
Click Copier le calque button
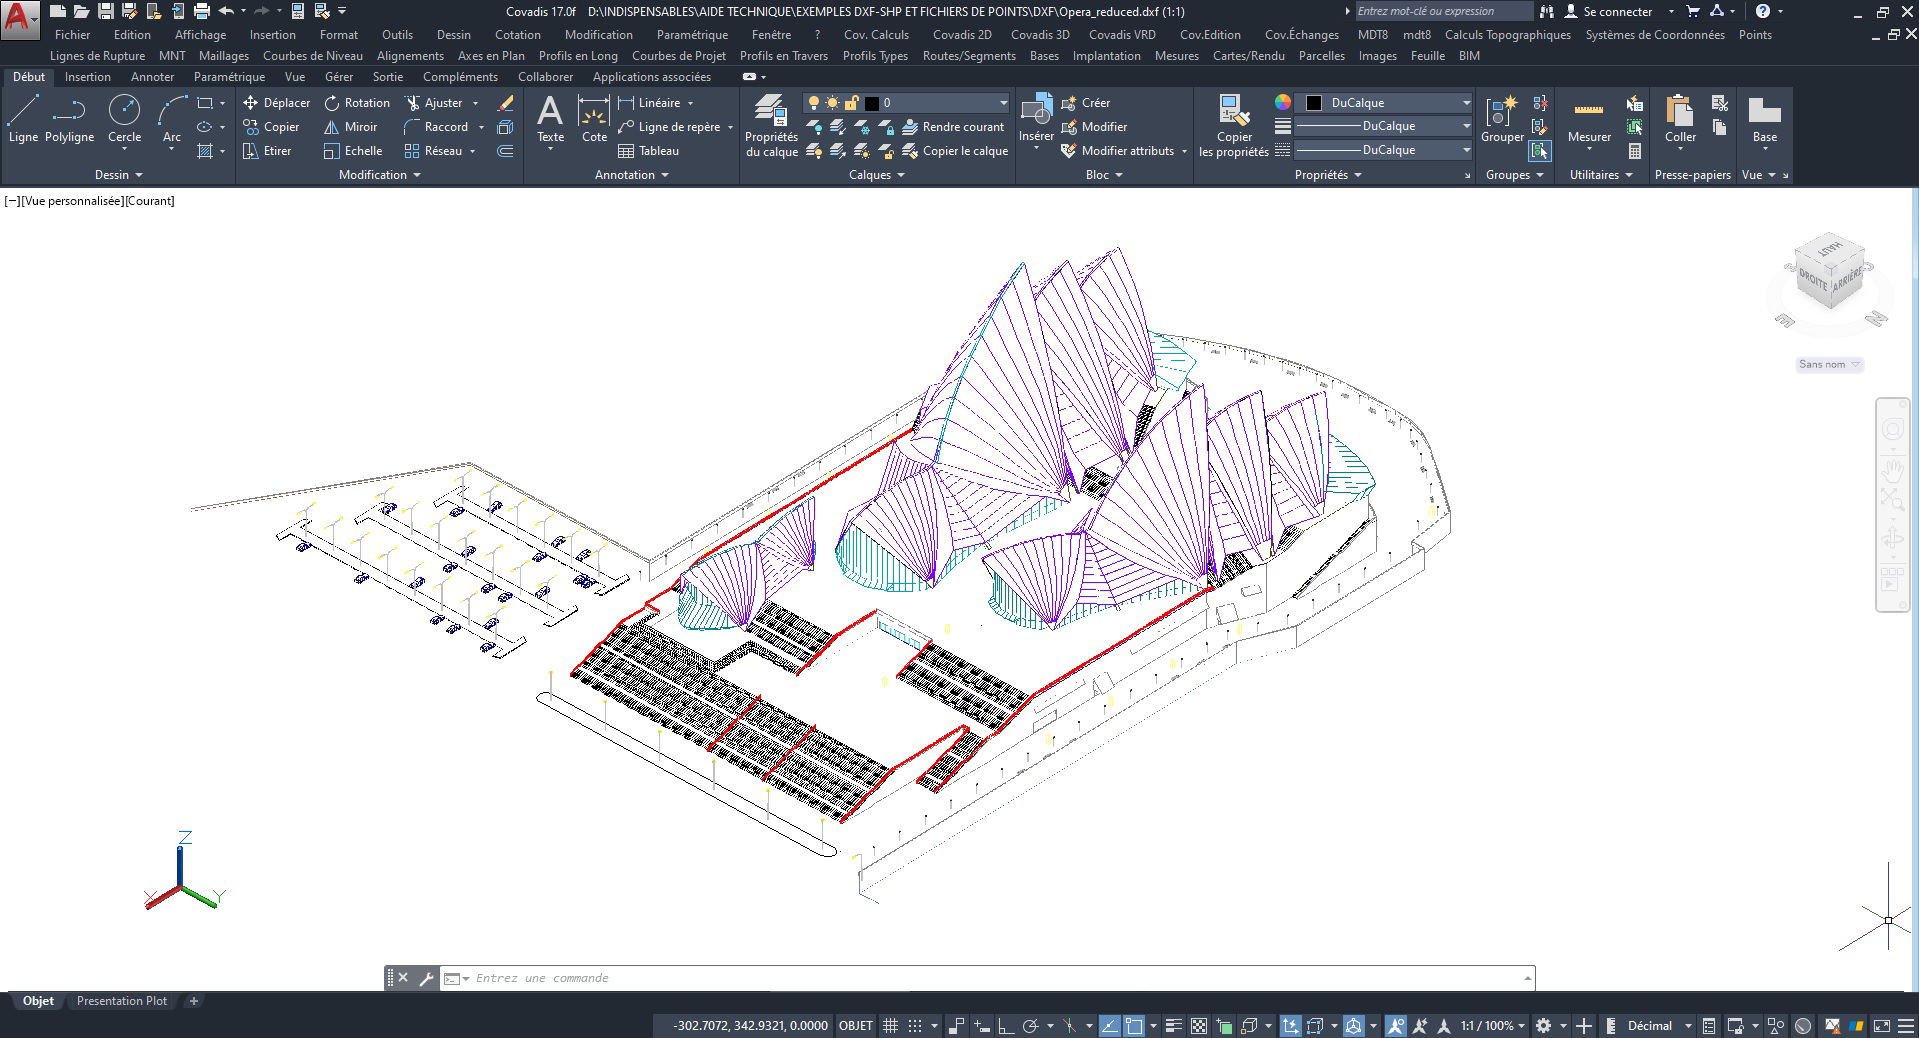[954, 151]
